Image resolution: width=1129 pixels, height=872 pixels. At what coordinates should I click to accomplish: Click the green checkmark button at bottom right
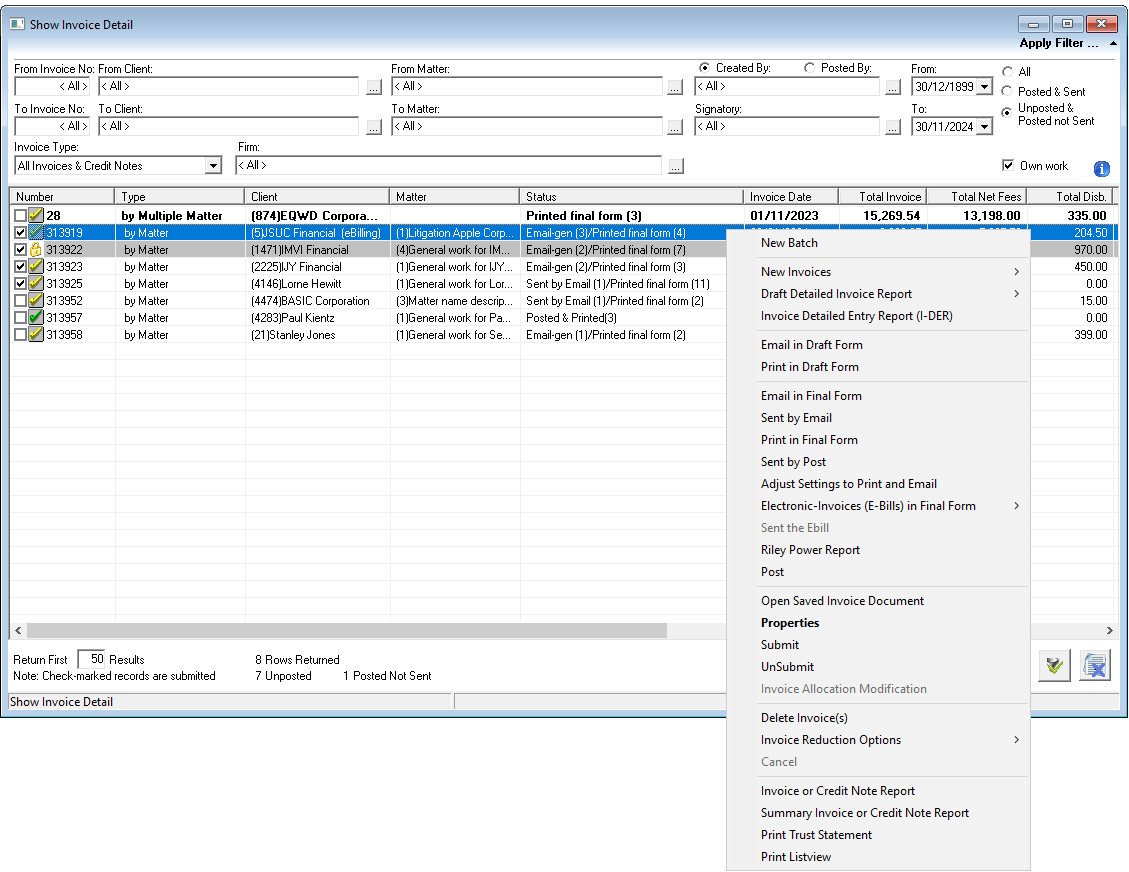(1055, 665)
